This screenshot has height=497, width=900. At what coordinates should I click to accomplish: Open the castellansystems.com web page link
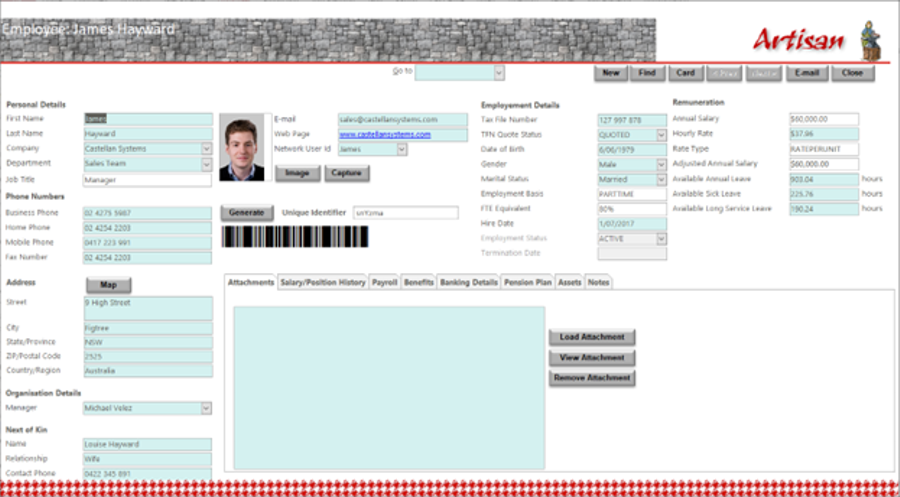(385, 135)
